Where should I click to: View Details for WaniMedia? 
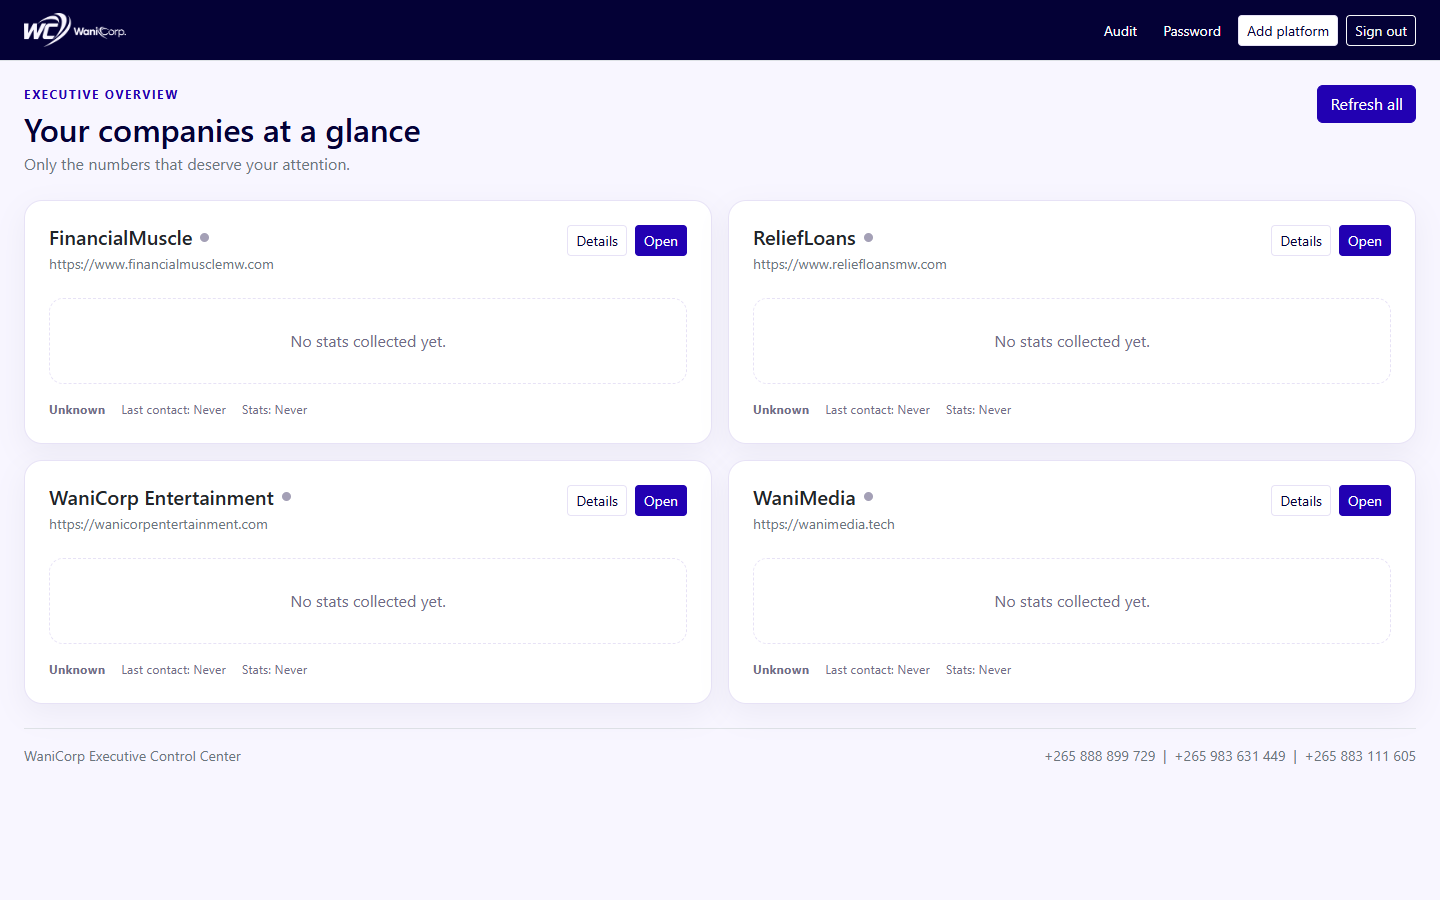(1301, 501)
